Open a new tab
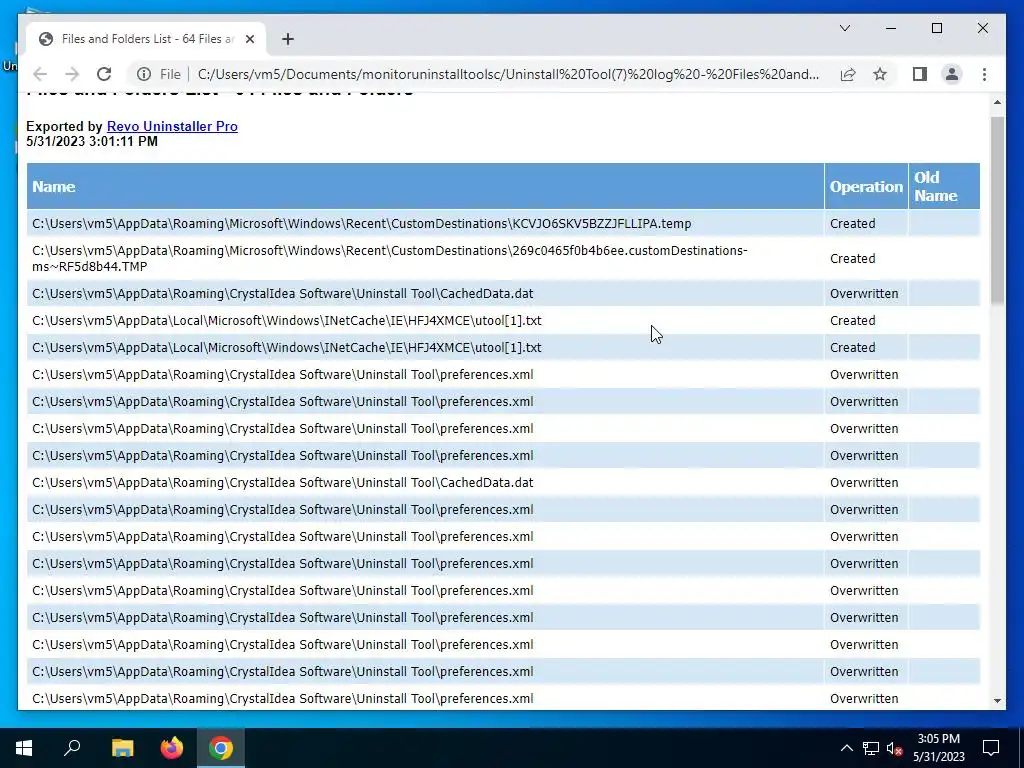 pos(288,39)
